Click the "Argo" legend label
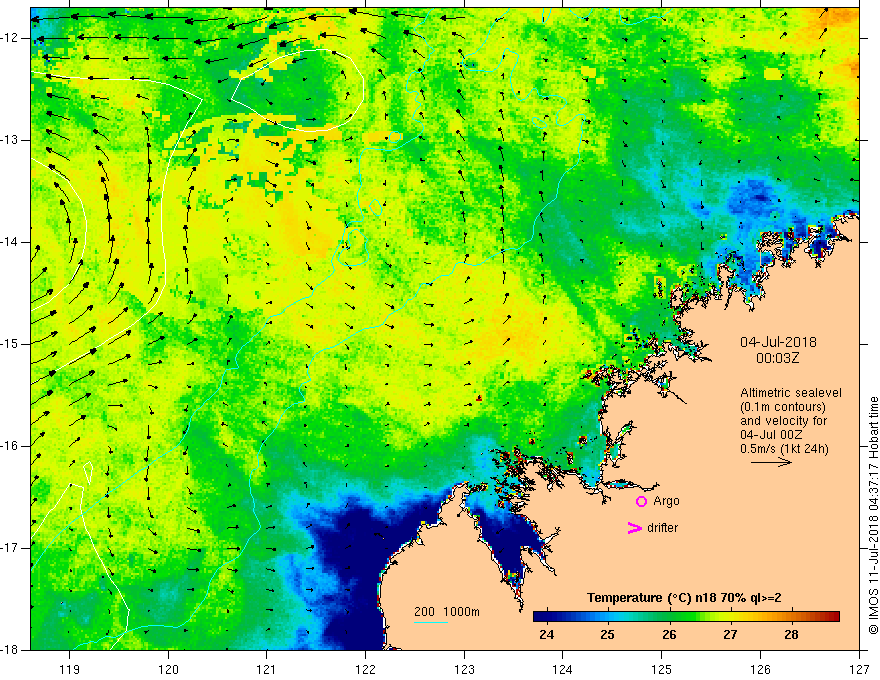 click(666, 502)
